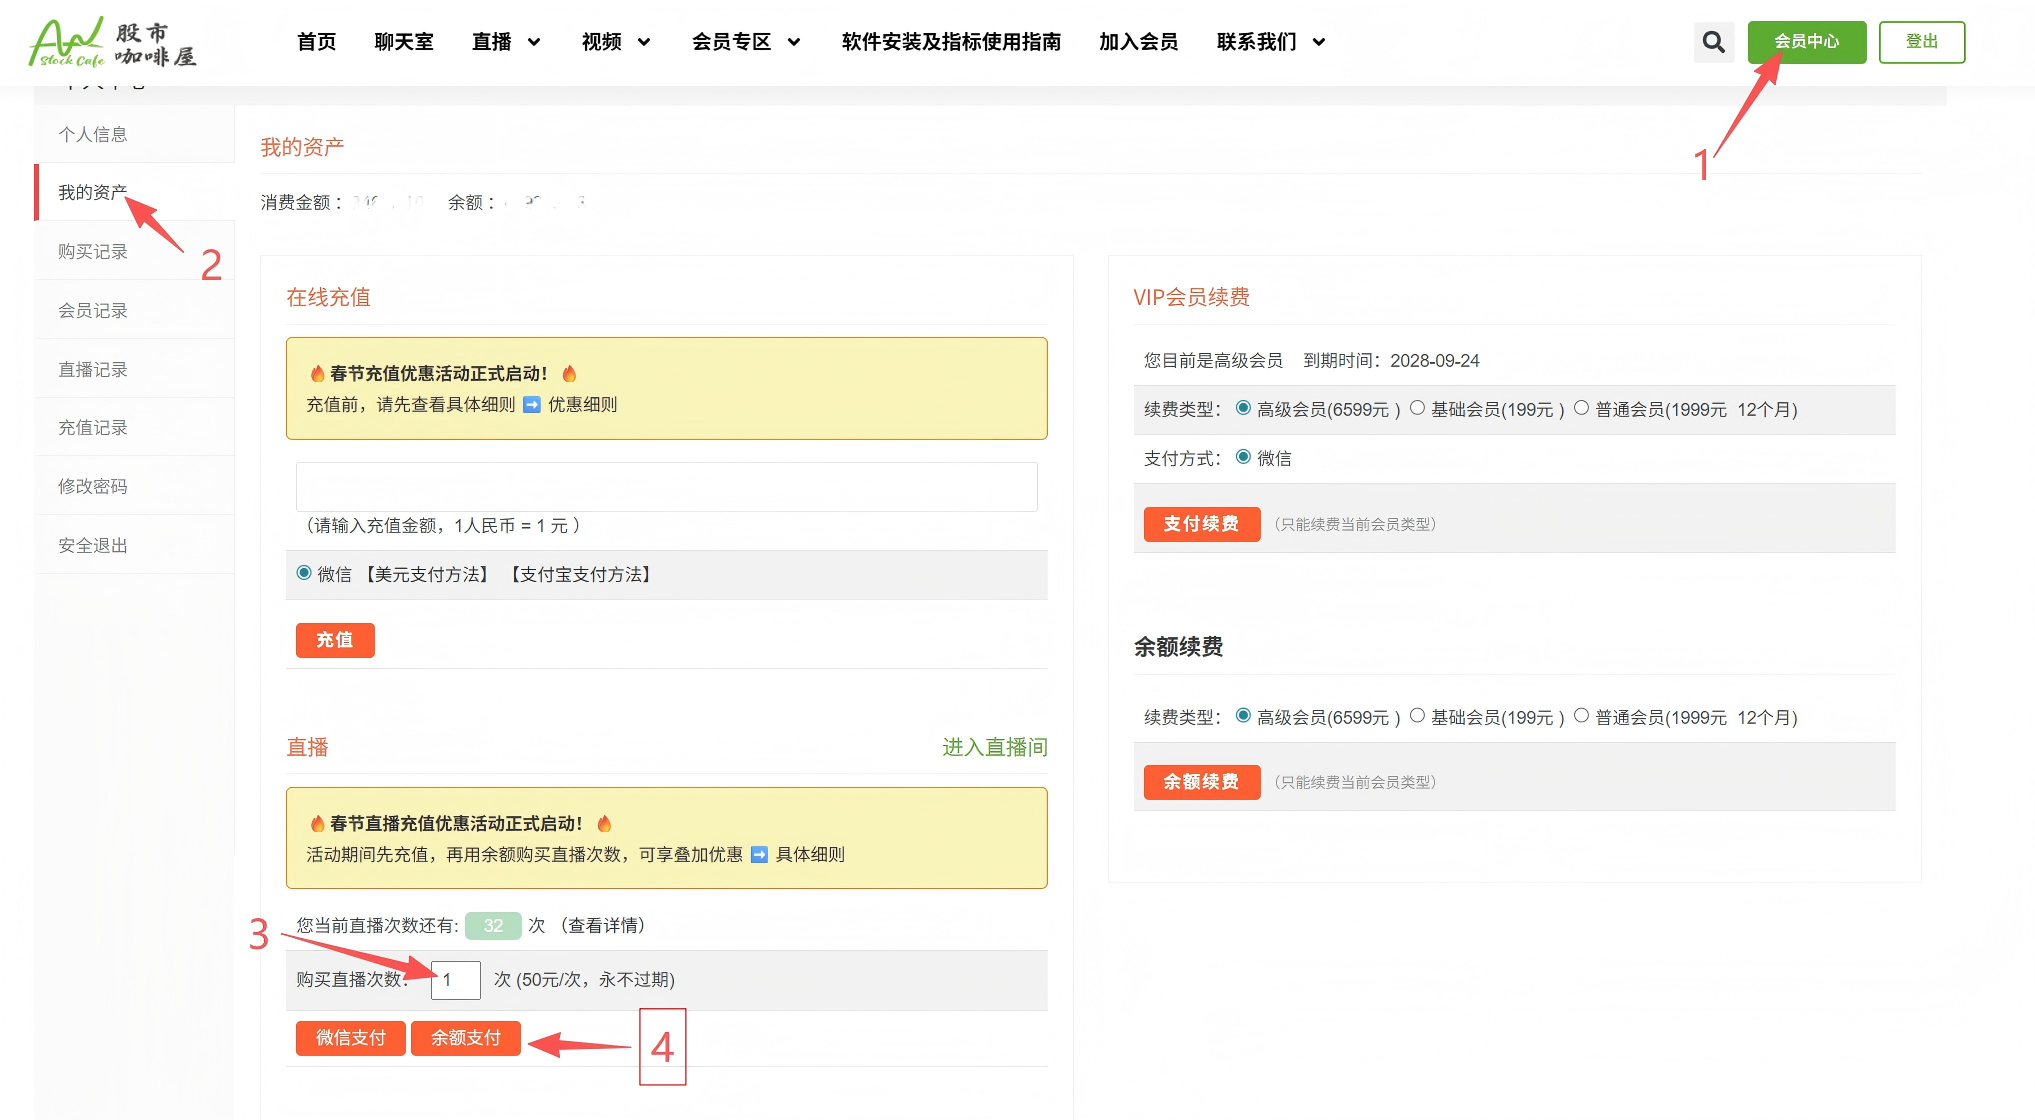The image size is (2035, 1120).
Task: Select 普通会员(1999元) under 余额续费
Action: click(x=1581, y=716)
